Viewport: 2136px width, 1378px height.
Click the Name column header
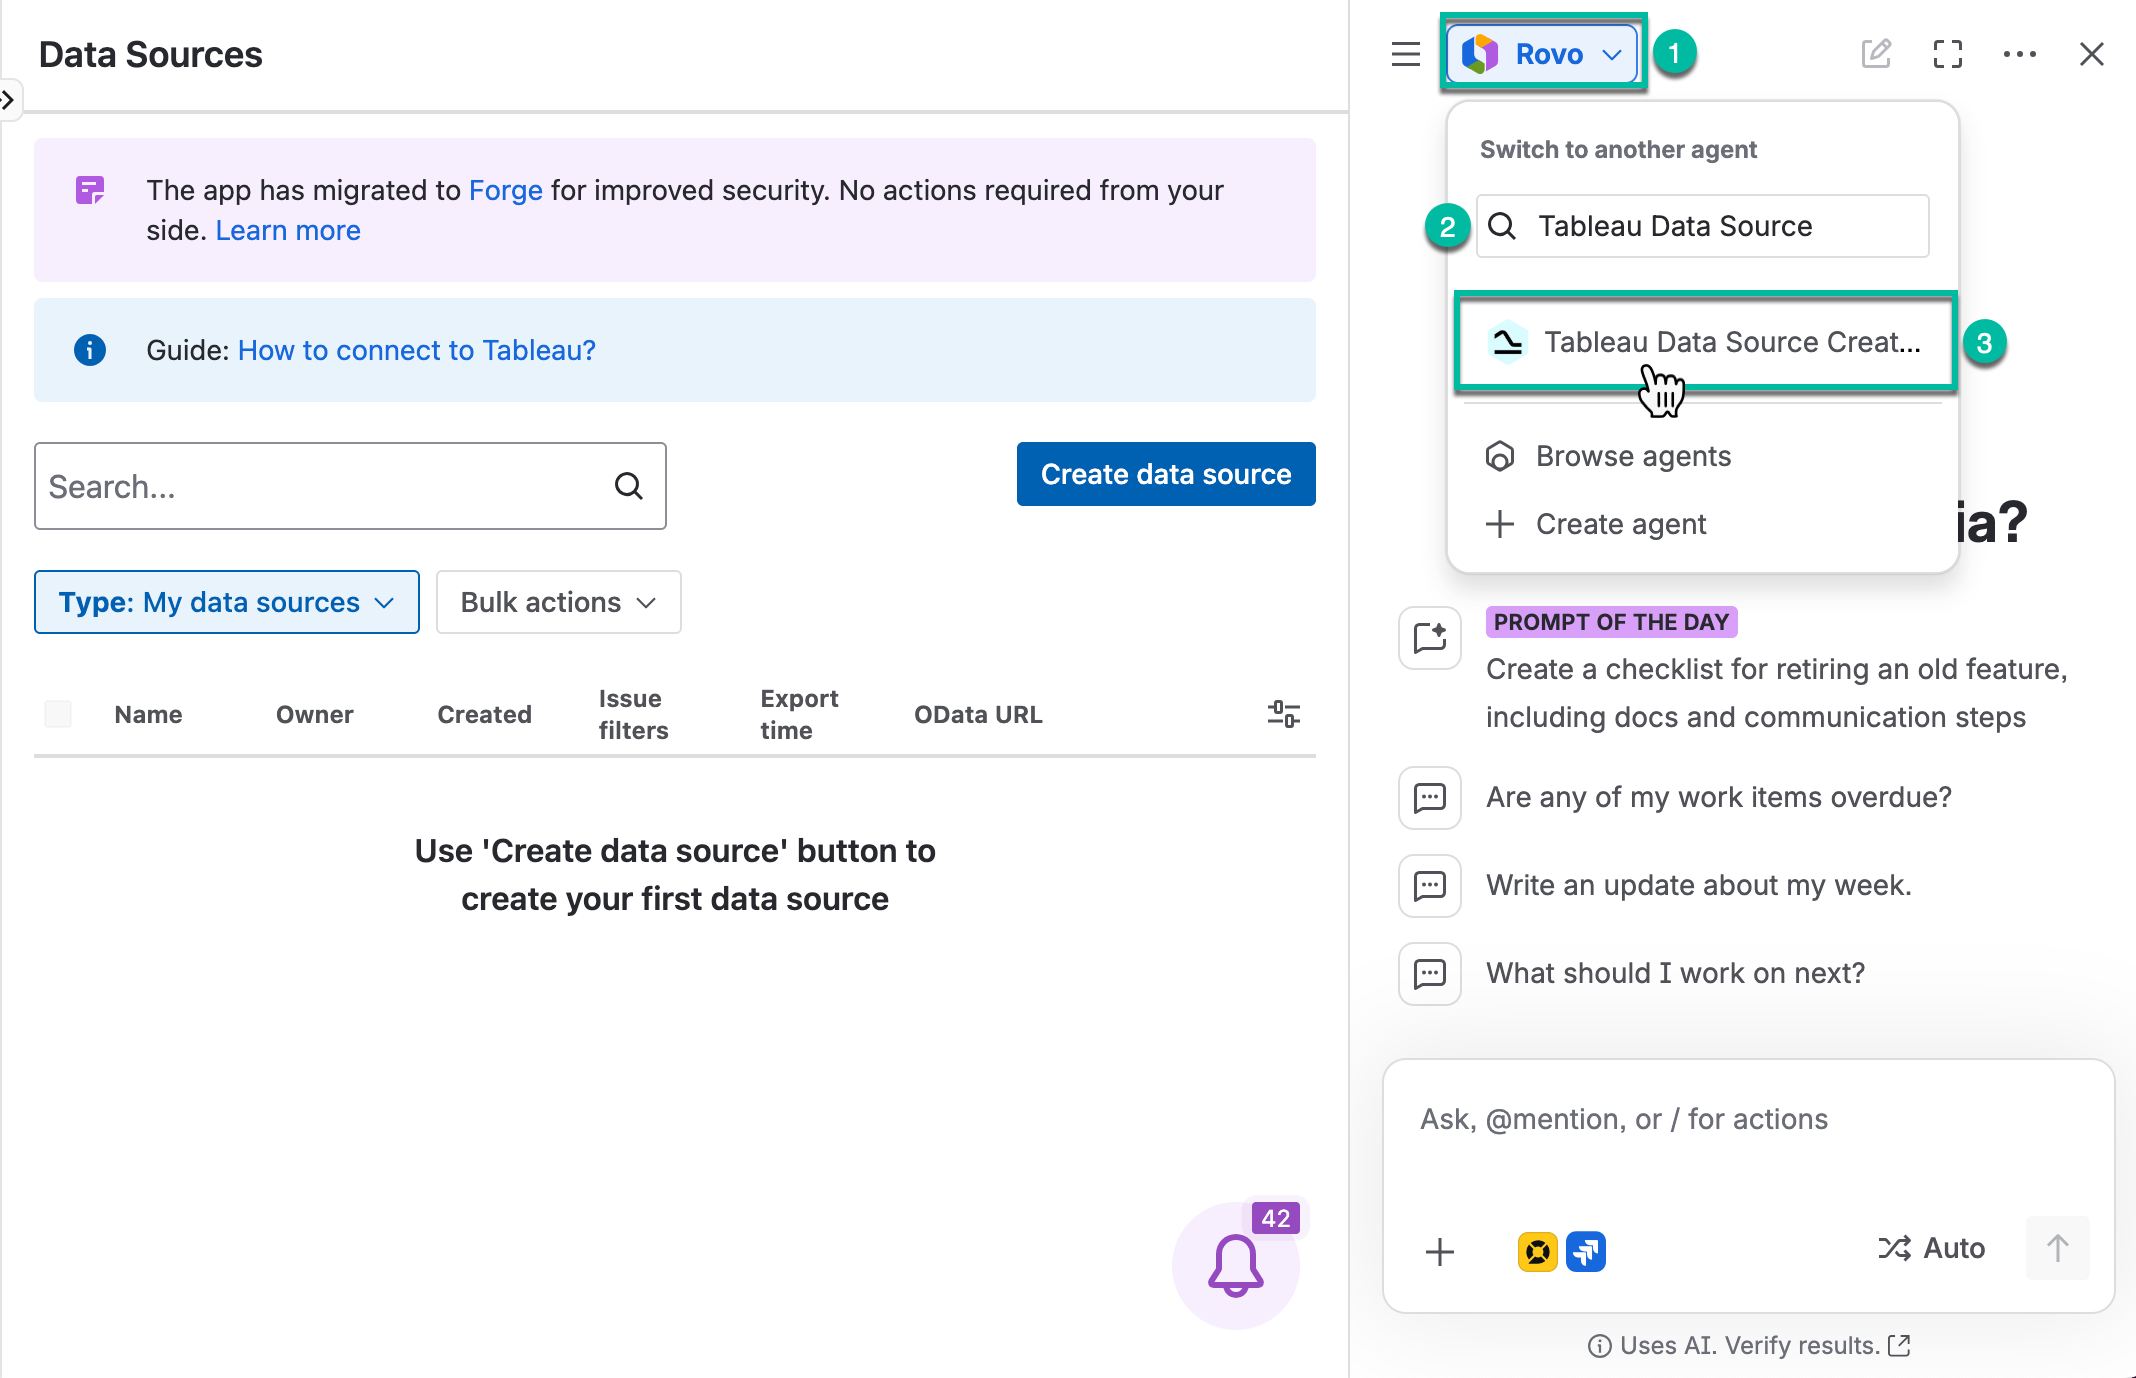click(x=148, y=714)
